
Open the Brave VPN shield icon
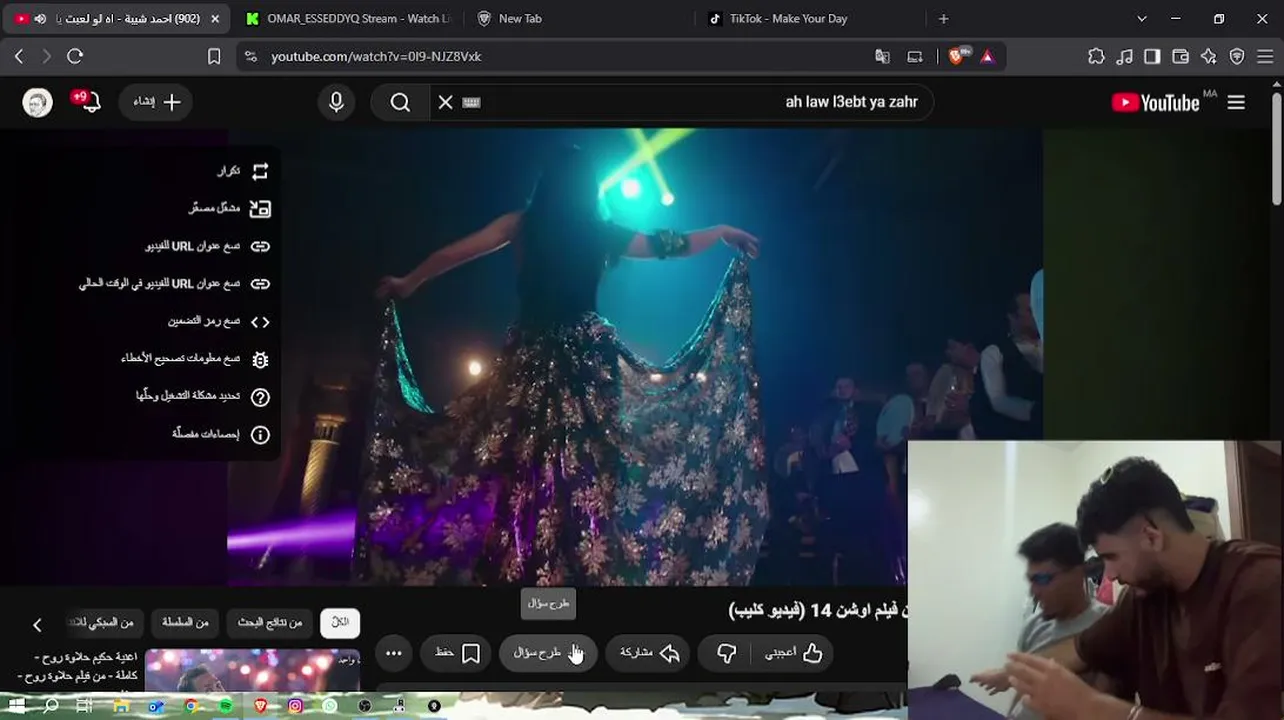point(1237,57)
